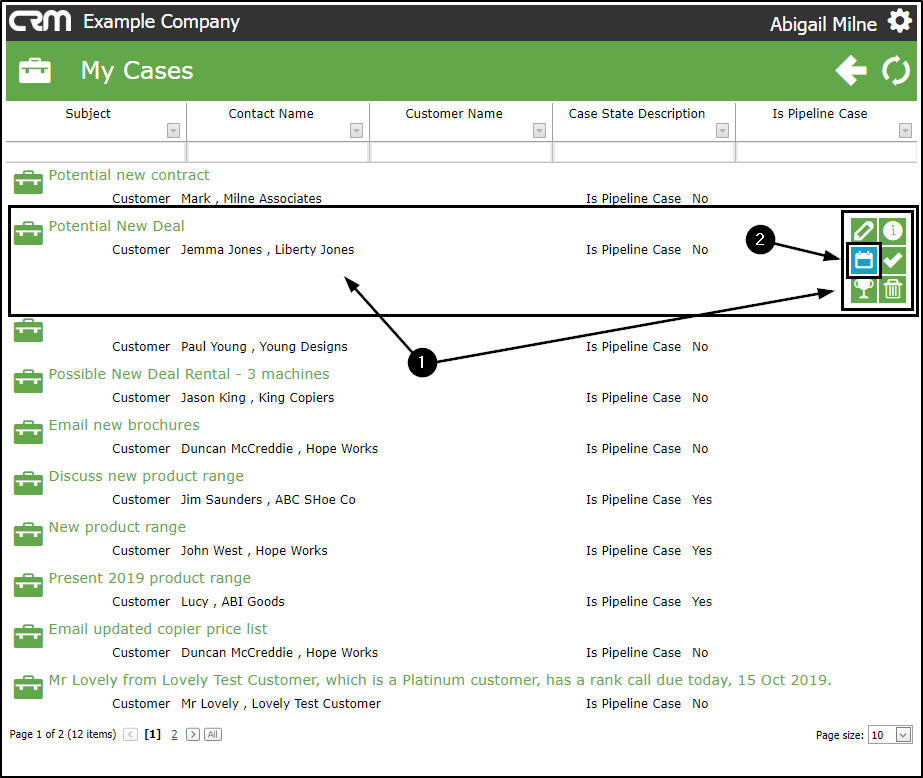
Task: Sort by the Case State Description column header
Action: click(x=637, y=114)
